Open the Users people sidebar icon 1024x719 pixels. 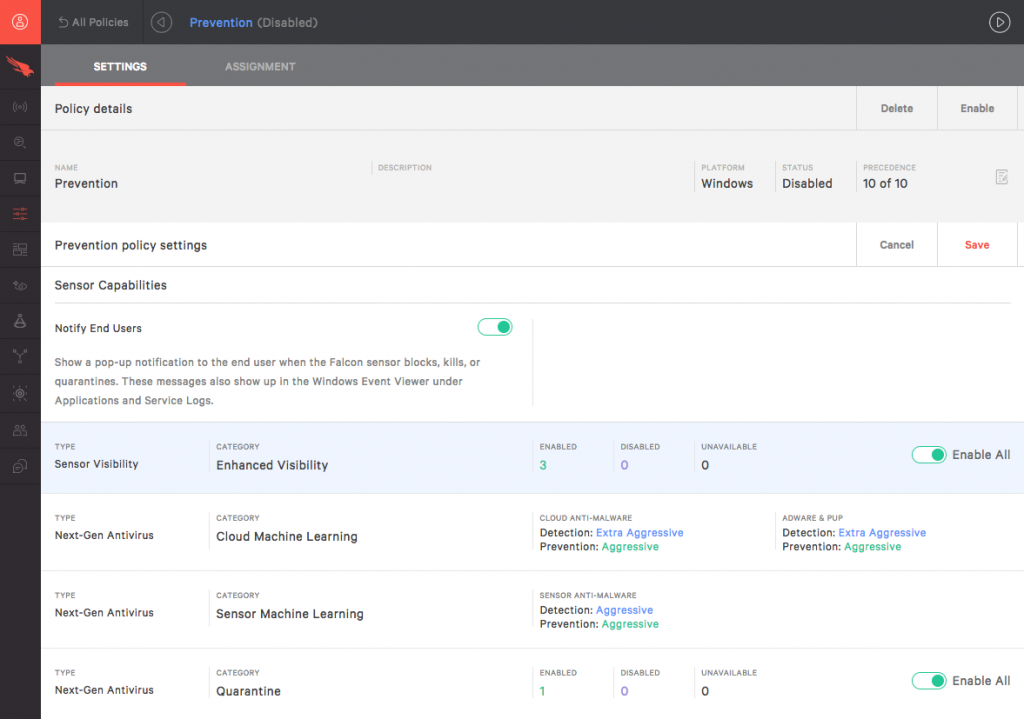[x=20, y=430]
